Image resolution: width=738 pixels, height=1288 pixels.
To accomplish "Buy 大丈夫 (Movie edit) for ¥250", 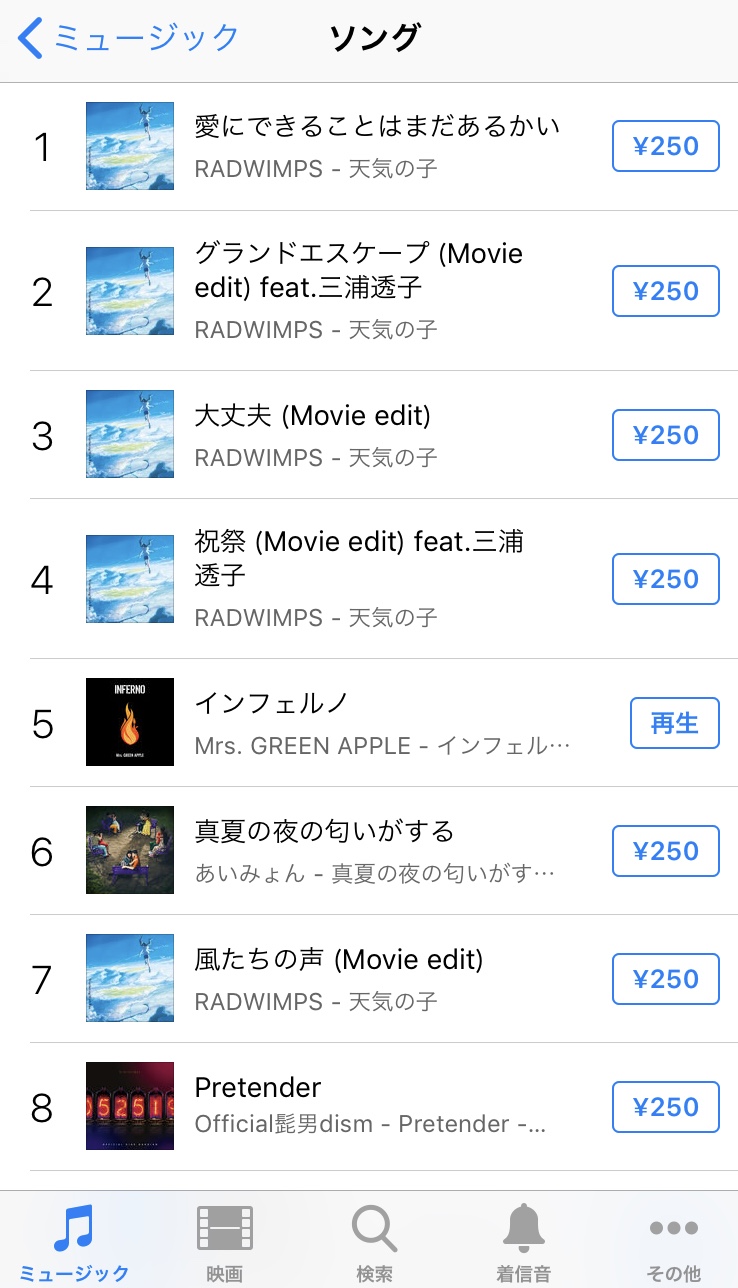I will pos(665,435).
